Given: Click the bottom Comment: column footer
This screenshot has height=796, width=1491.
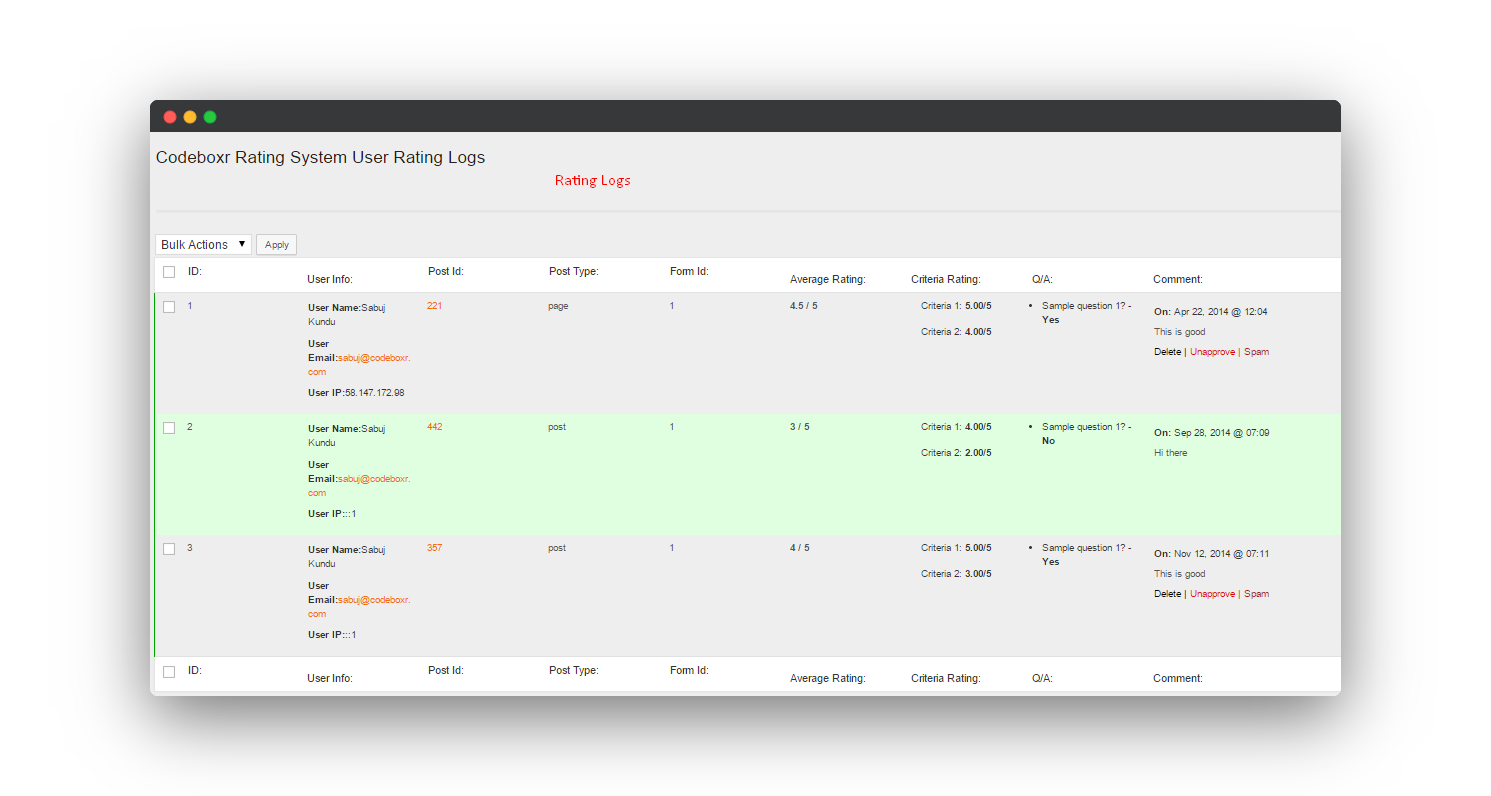Looking at the screenshot, I should (x=1178, y=678).
